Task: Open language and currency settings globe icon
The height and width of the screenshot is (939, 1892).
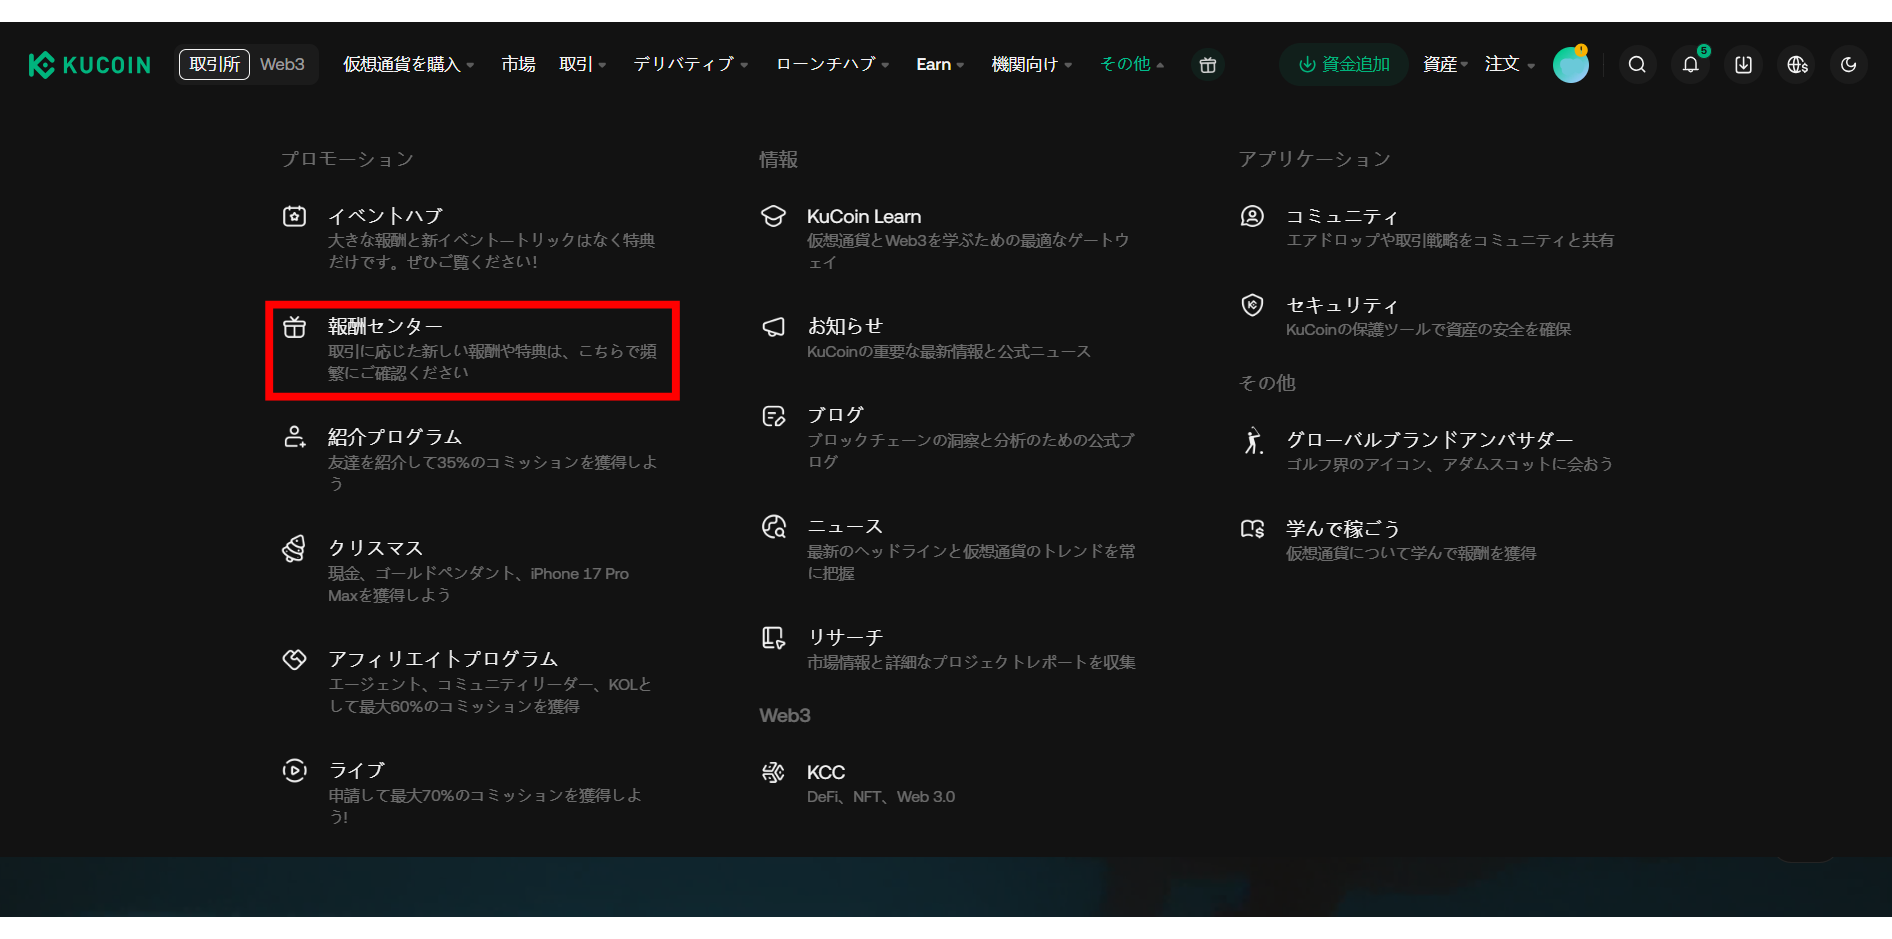Action: (x=1796, y=64)
